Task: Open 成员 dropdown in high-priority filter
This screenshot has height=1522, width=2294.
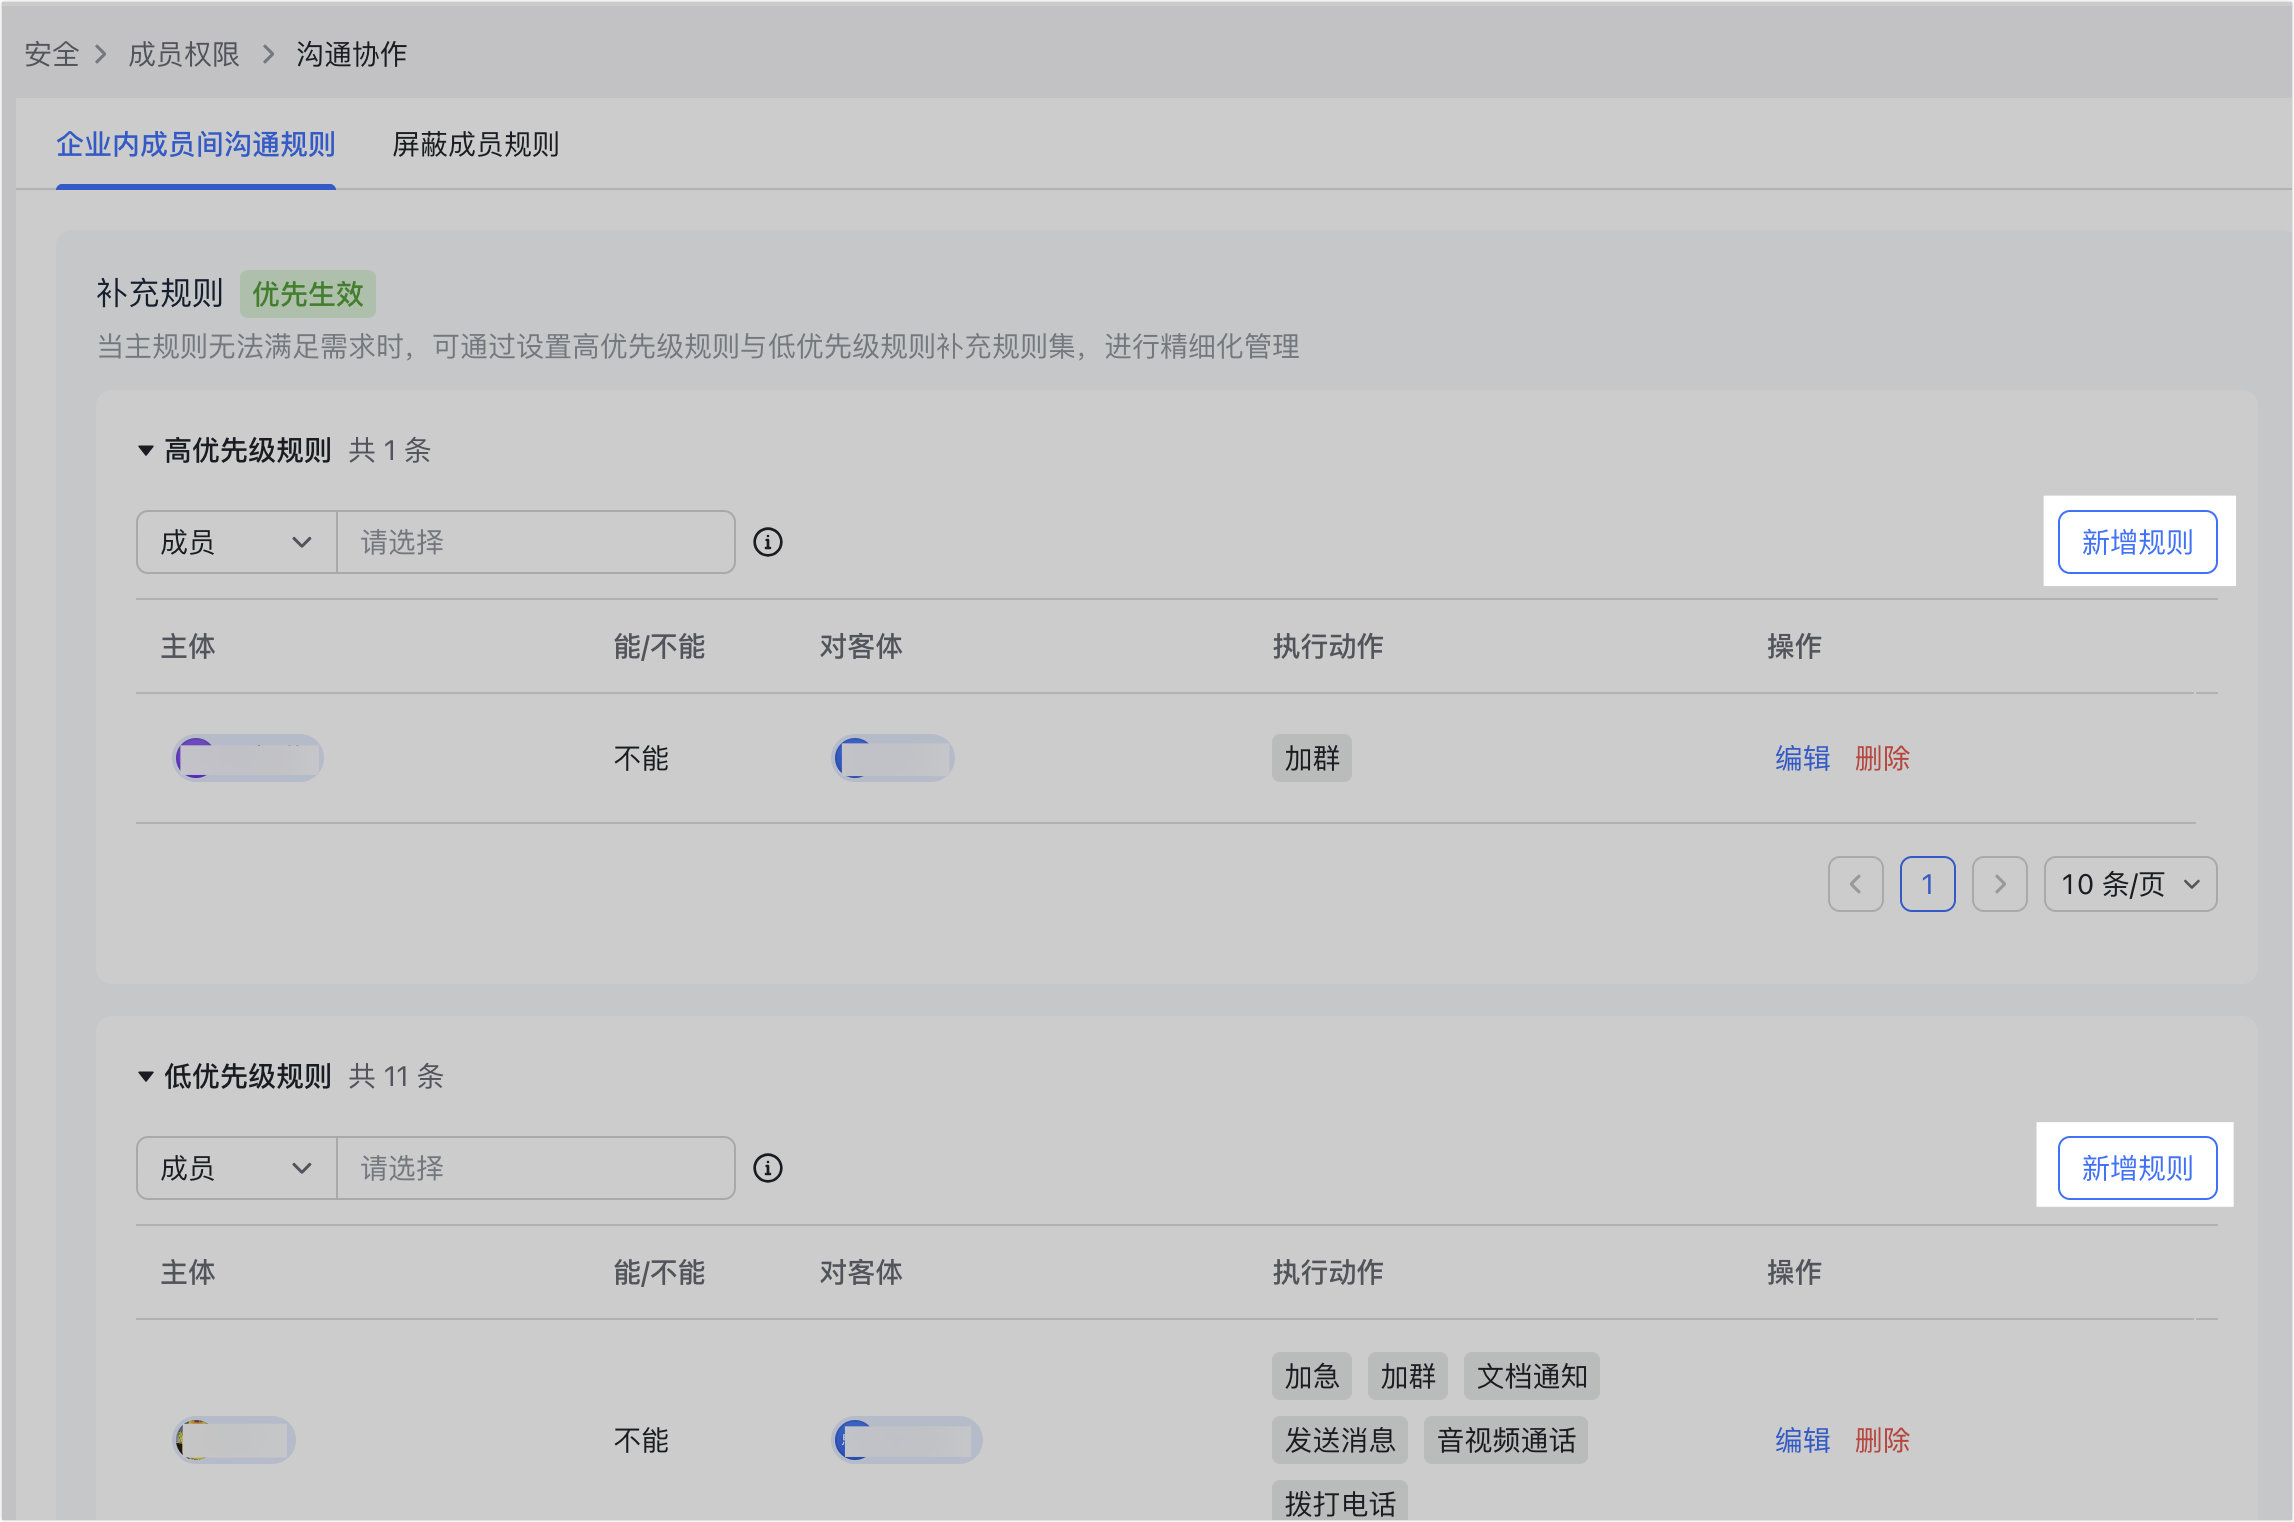Action: click(237, 542)
